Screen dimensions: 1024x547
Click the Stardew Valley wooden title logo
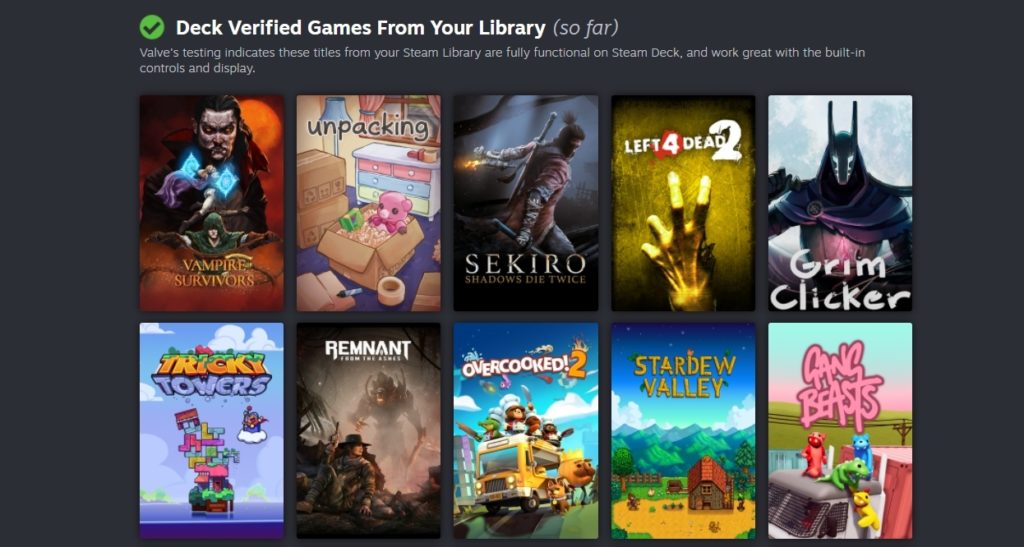[x=684, y=376]
